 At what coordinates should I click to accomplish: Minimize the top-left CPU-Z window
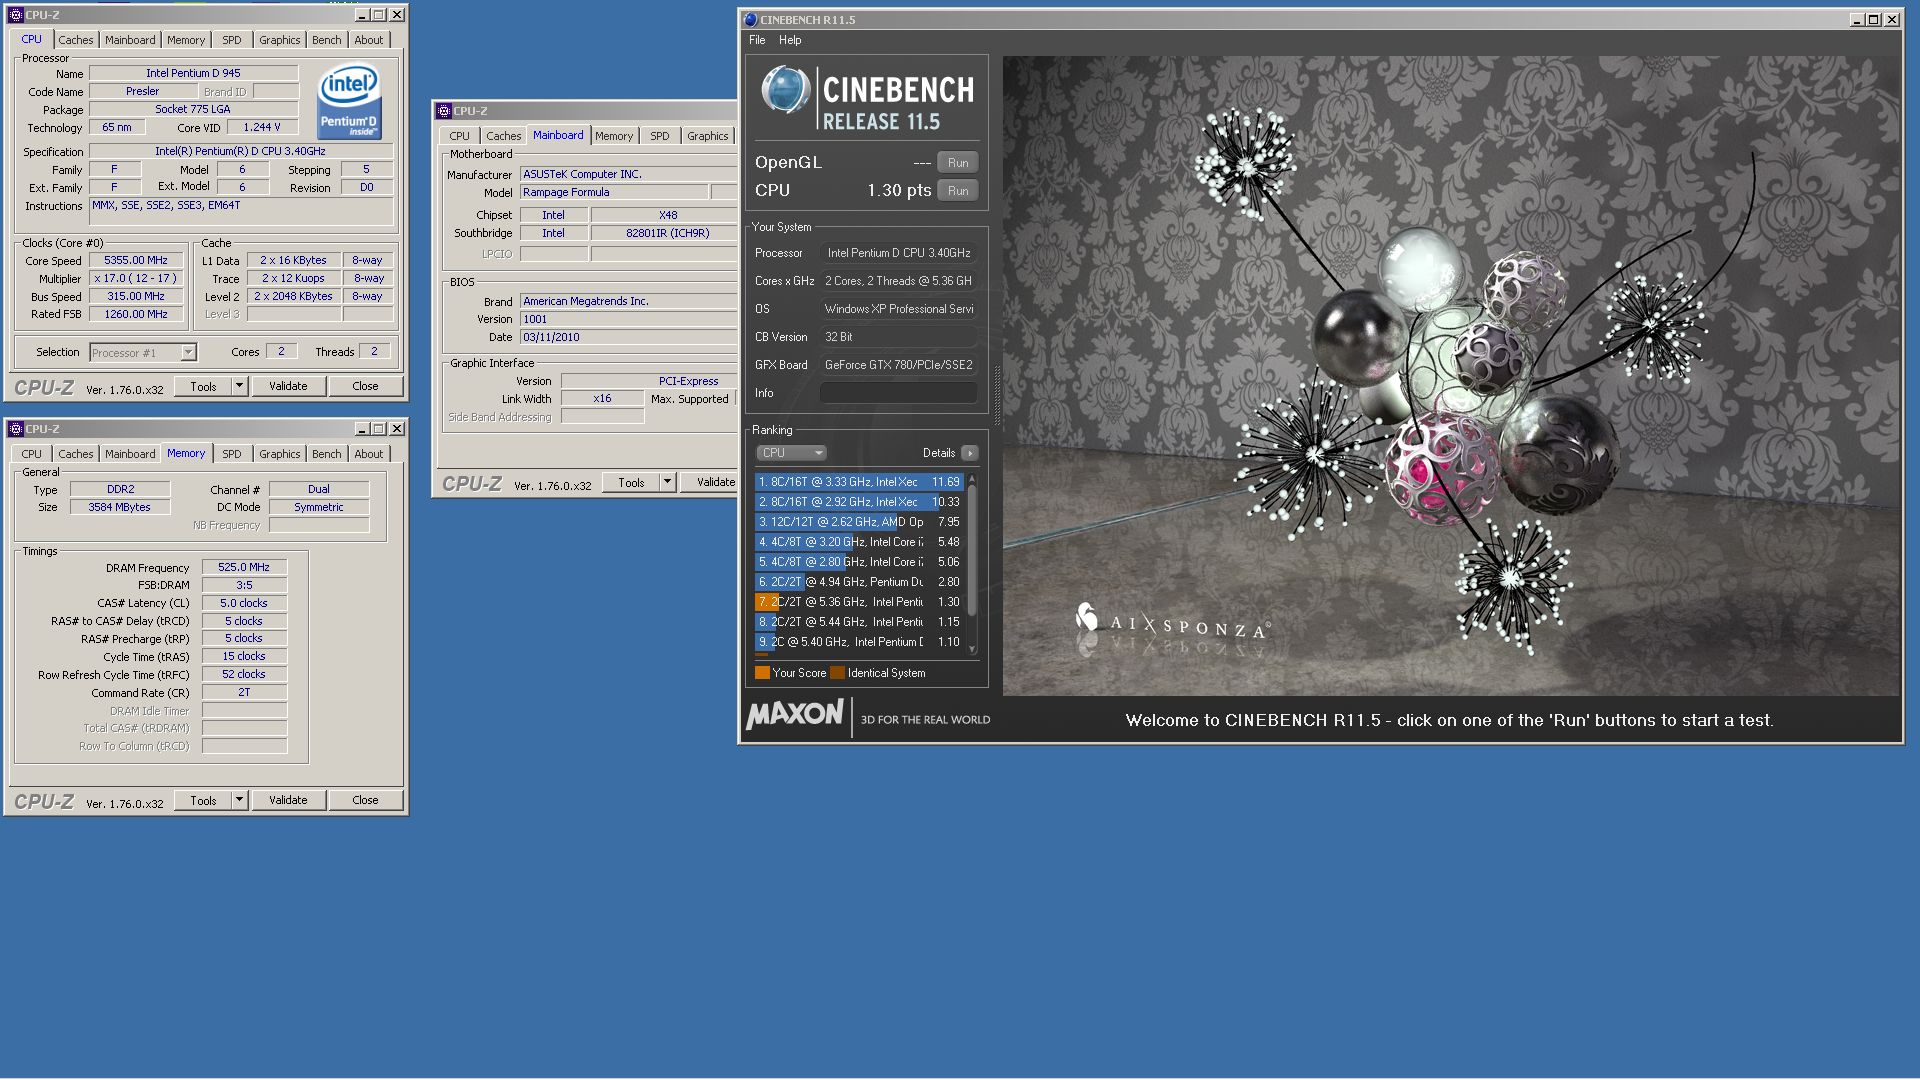(362, 15)
